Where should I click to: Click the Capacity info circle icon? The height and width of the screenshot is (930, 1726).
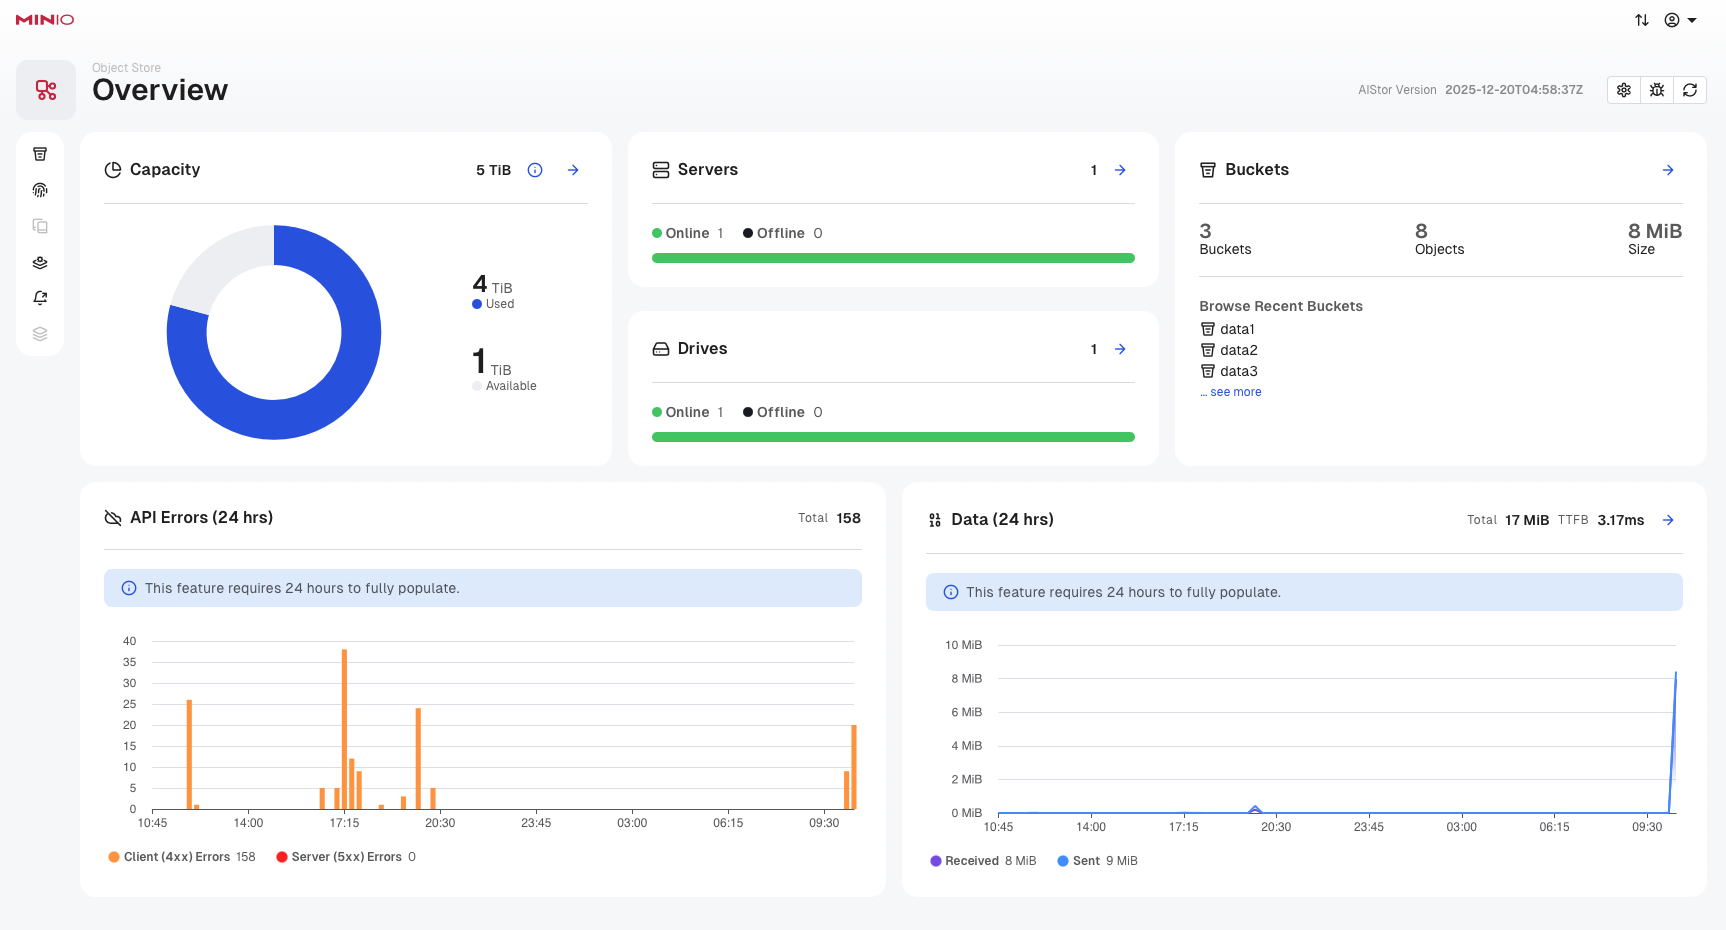pyautogui.click(x=535, y=170)
